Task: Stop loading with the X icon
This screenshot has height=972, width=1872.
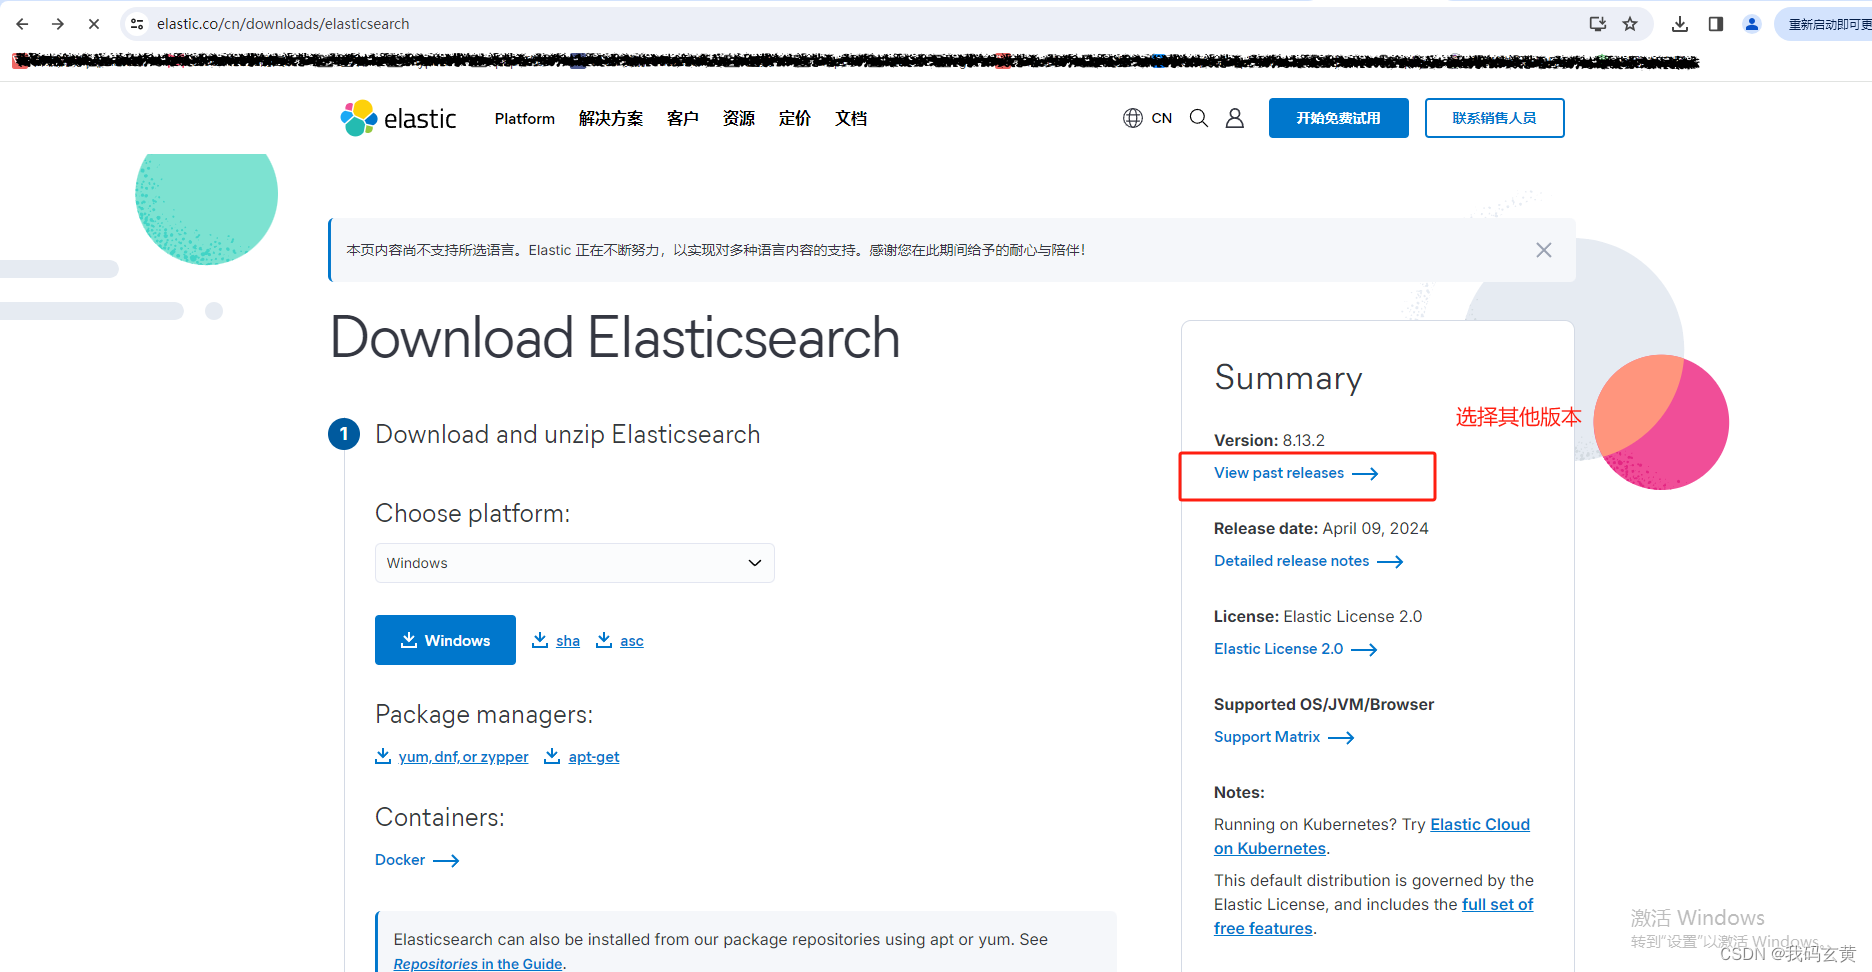Action: [94, 24]
